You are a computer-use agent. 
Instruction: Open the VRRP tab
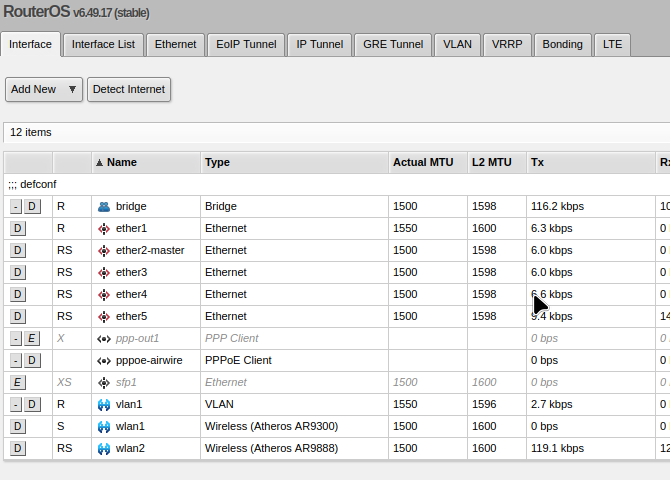click(507, 44)
